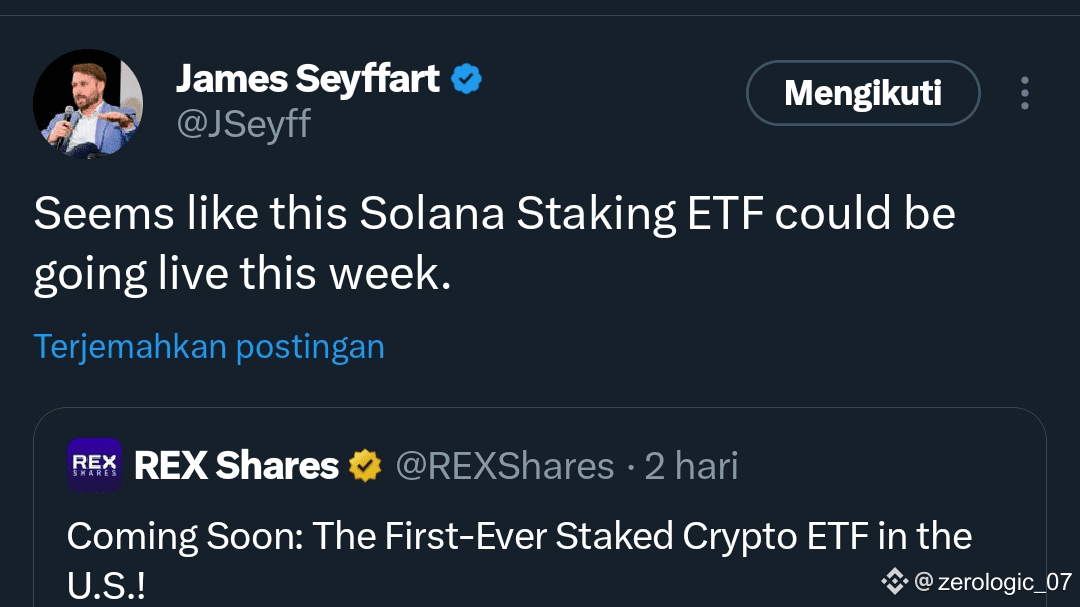Open the REX Shares account name

(237, 466)
